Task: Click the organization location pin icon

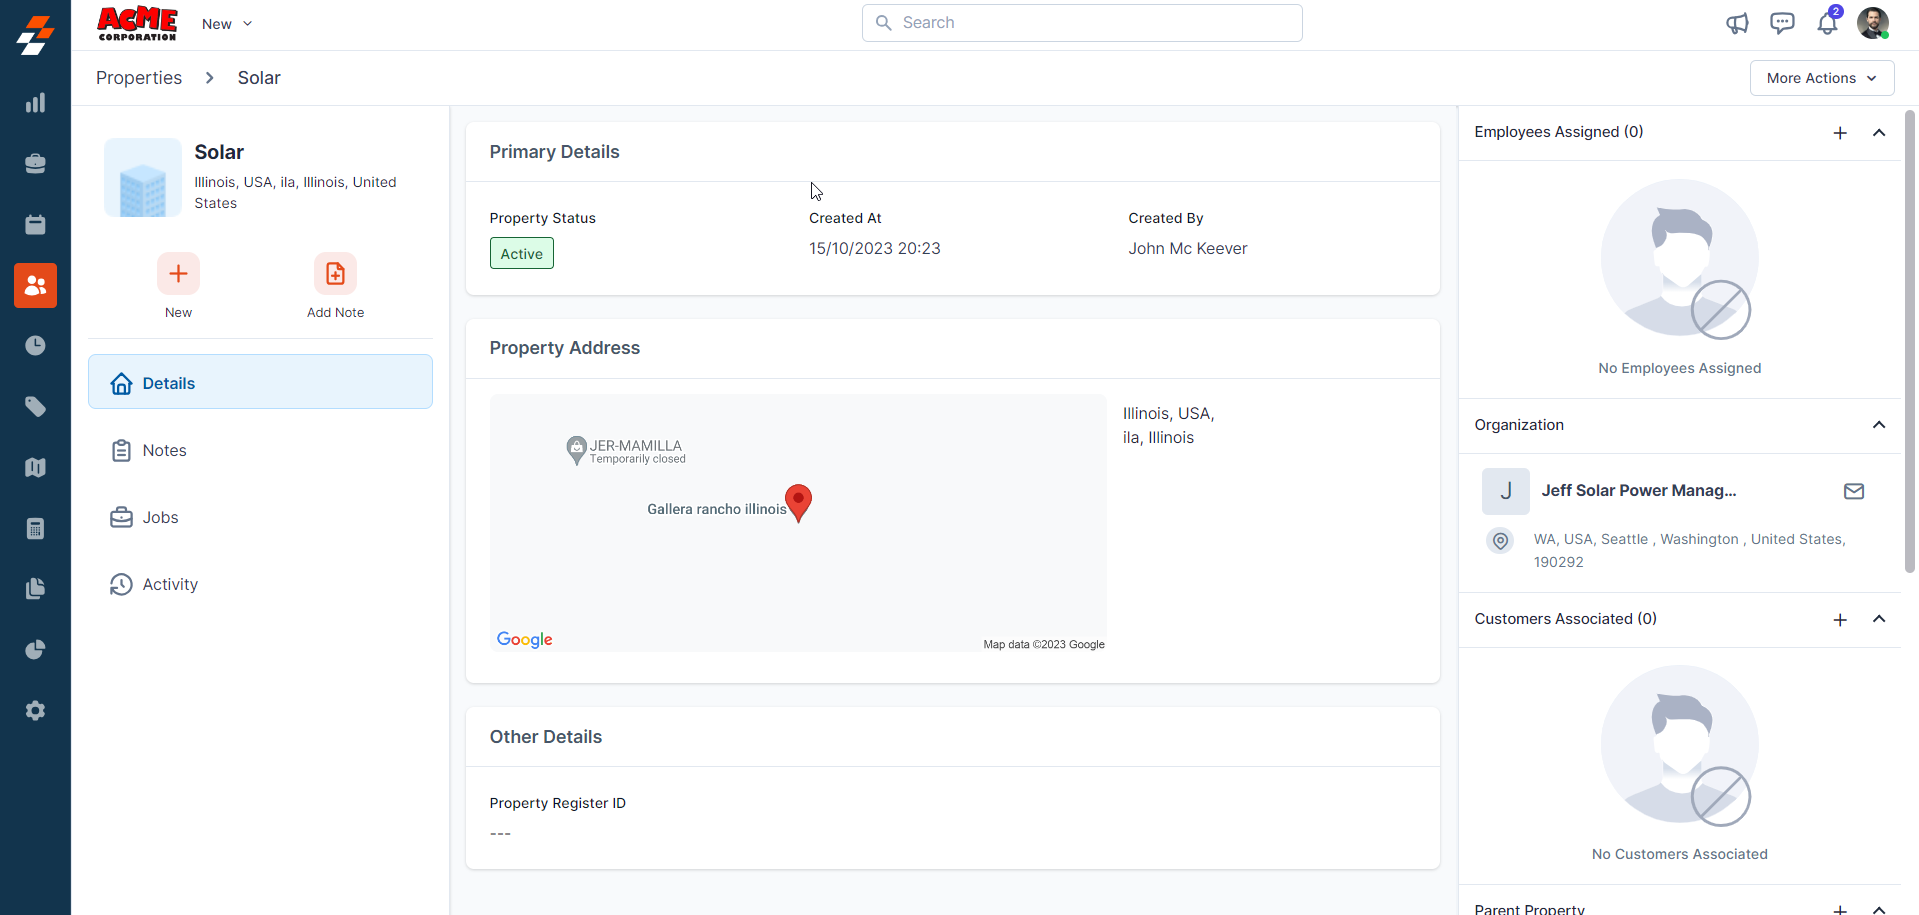Action: pyautogui.click(x=1500, y=541)
